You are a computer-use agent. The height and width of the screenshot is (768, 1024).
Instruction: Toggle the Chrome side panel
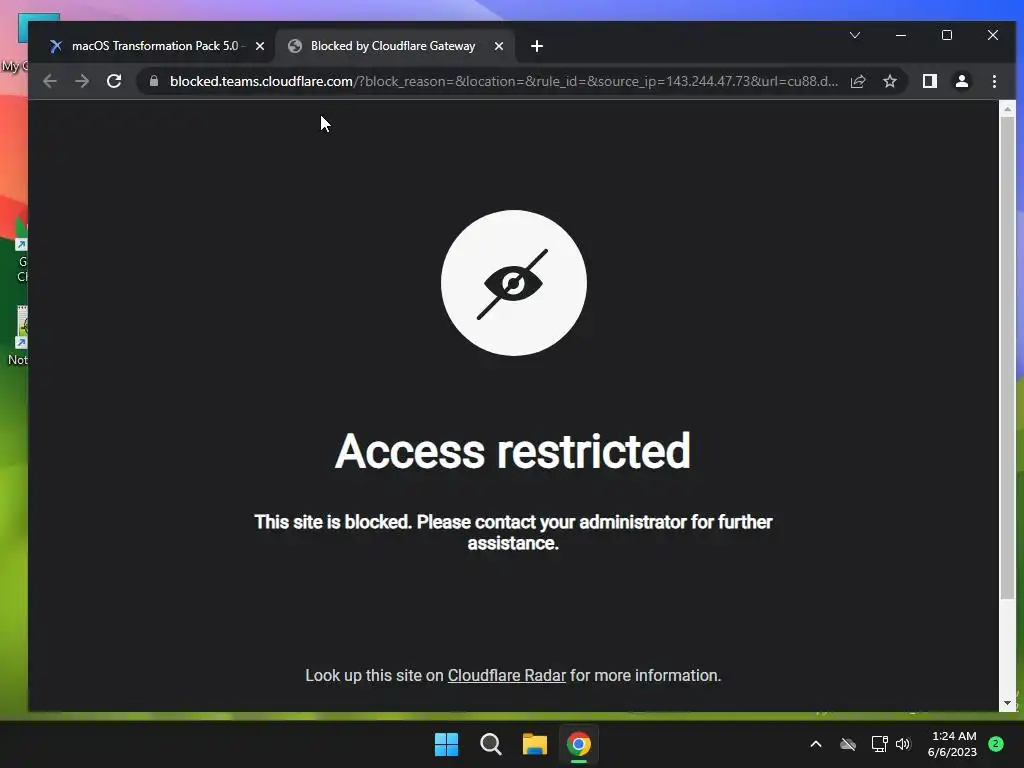(929, 81)
